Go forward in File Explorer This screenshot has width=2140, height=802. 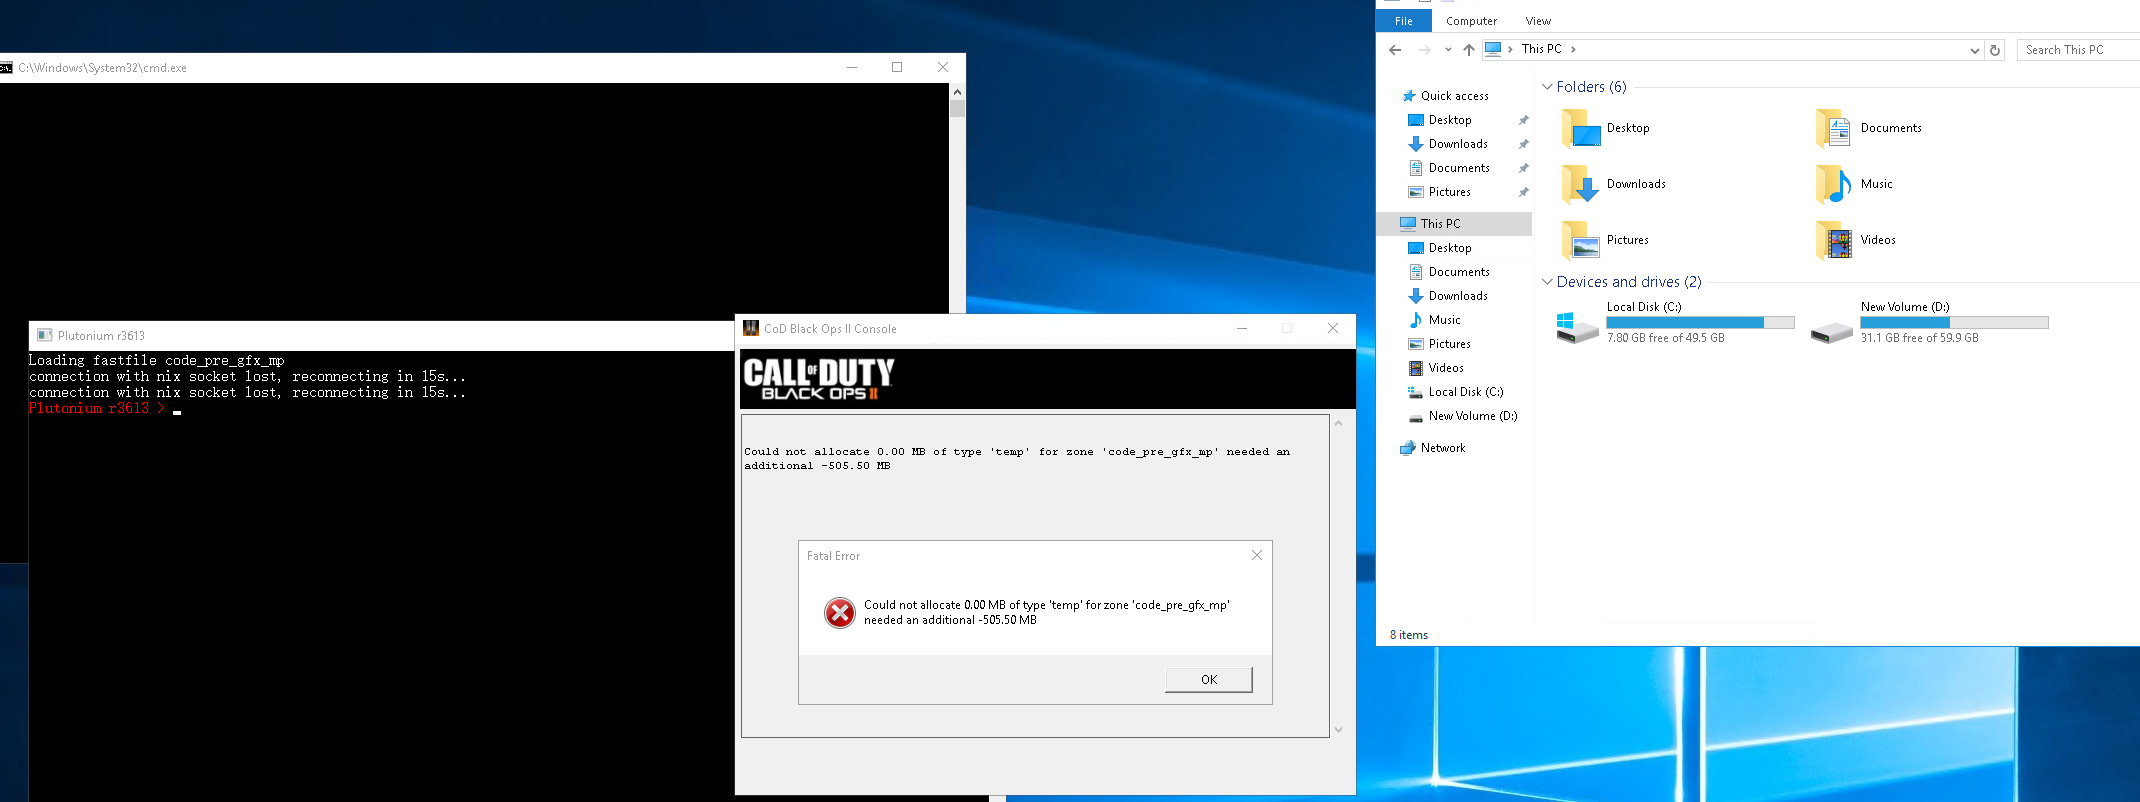point(1424,49)
